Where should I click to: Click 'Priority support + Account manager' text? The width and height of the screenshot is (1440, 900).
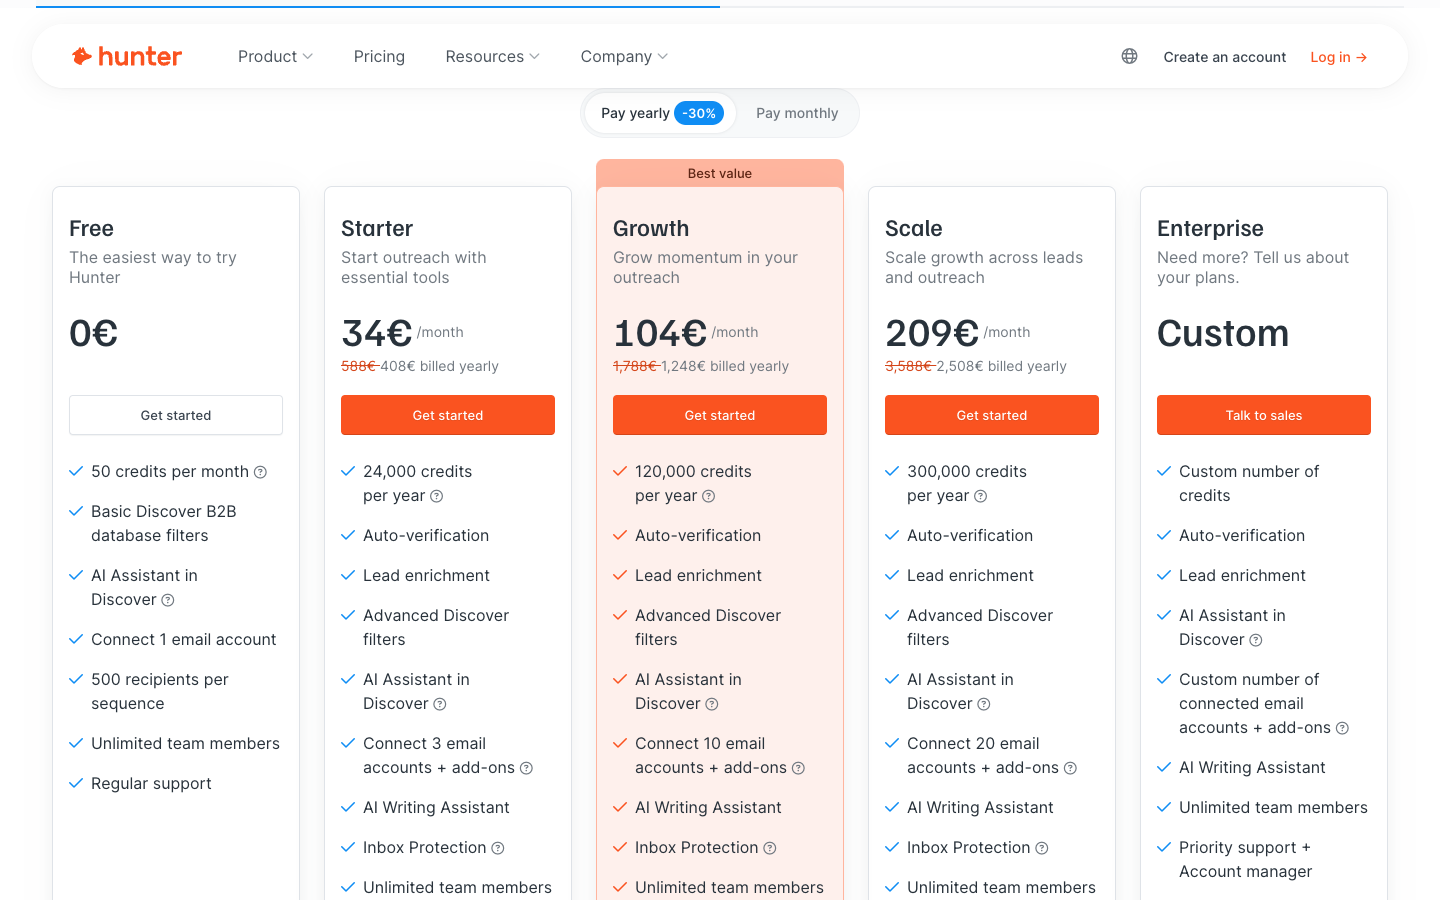pyautogui.click(x=1245, y=860)
